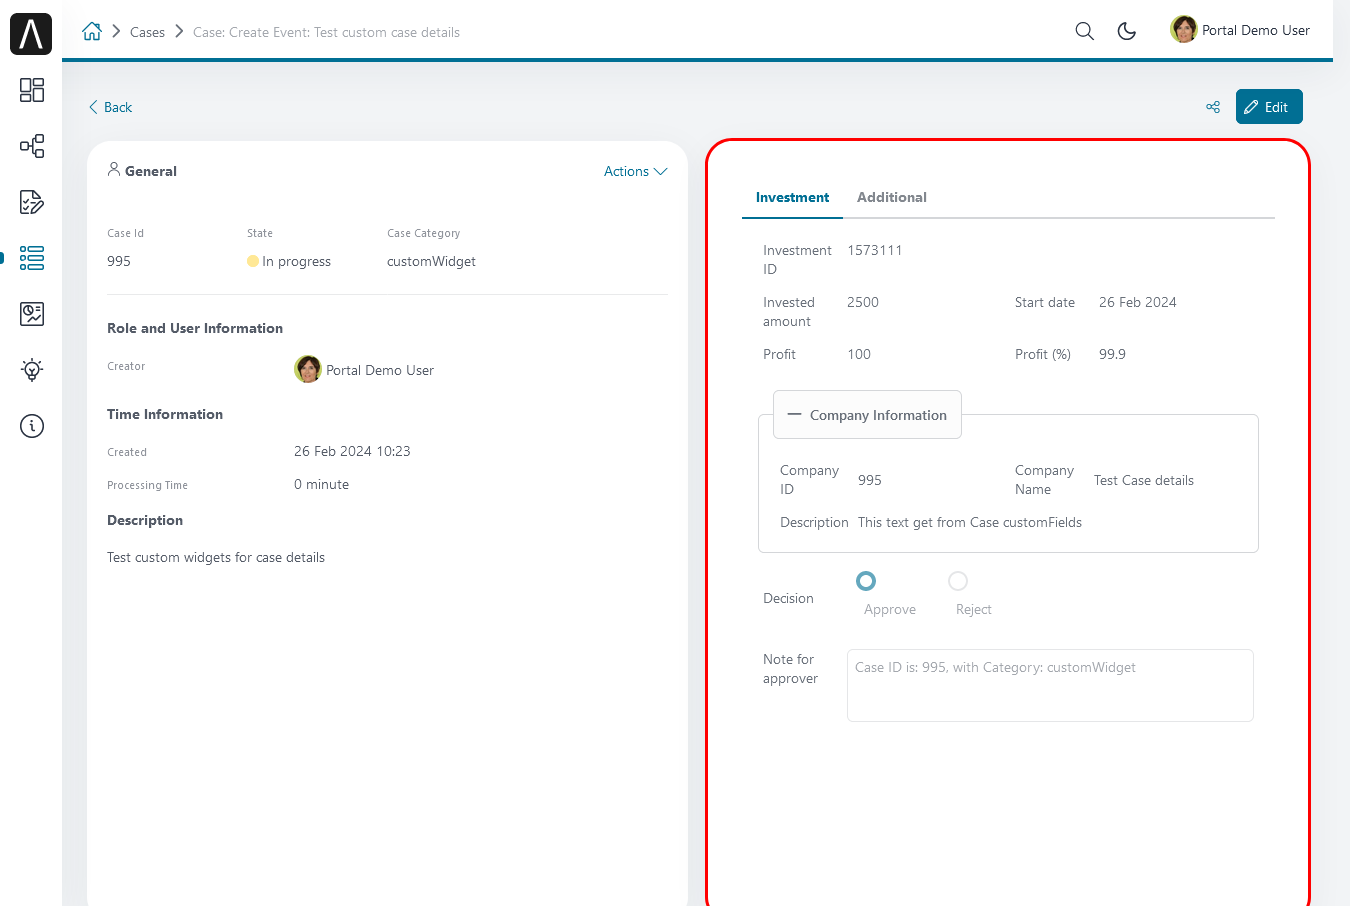This screenshot has width=1350, height=906.
Task: Click the case title breadcrumb
Action: pos(326,32)
